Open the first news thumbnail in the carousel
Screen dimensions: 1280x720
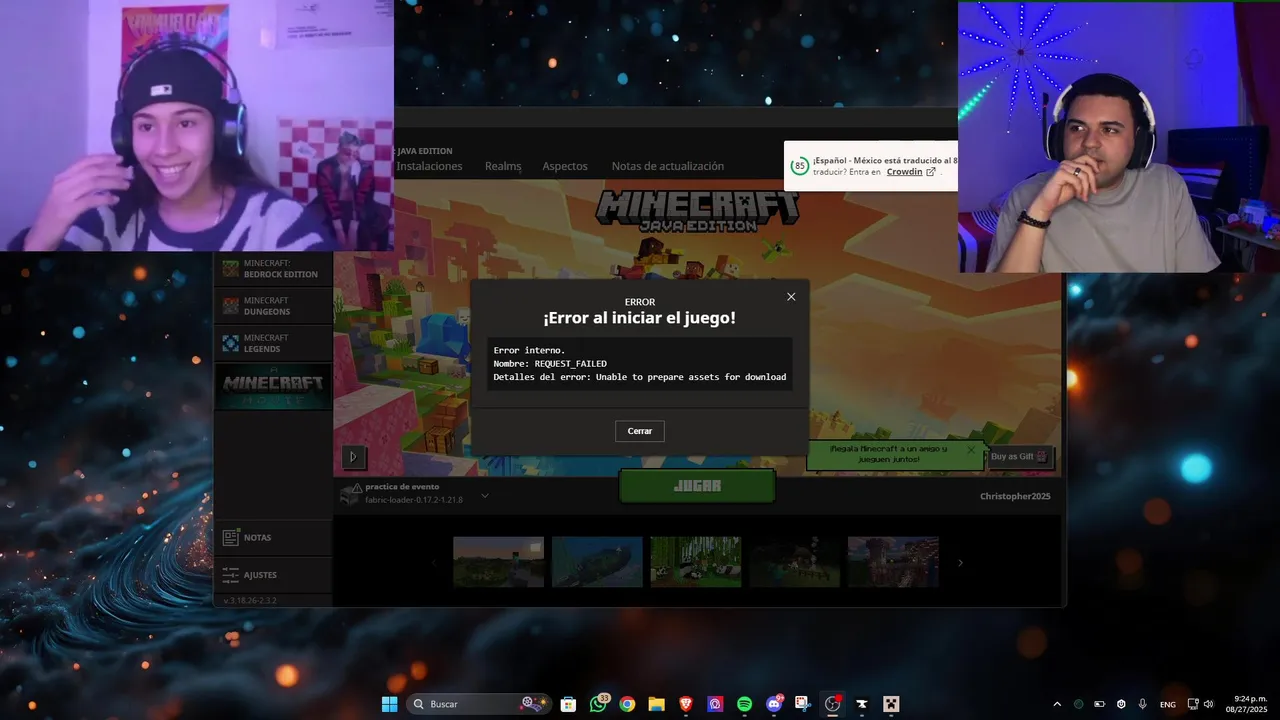(x=498, y=562)
